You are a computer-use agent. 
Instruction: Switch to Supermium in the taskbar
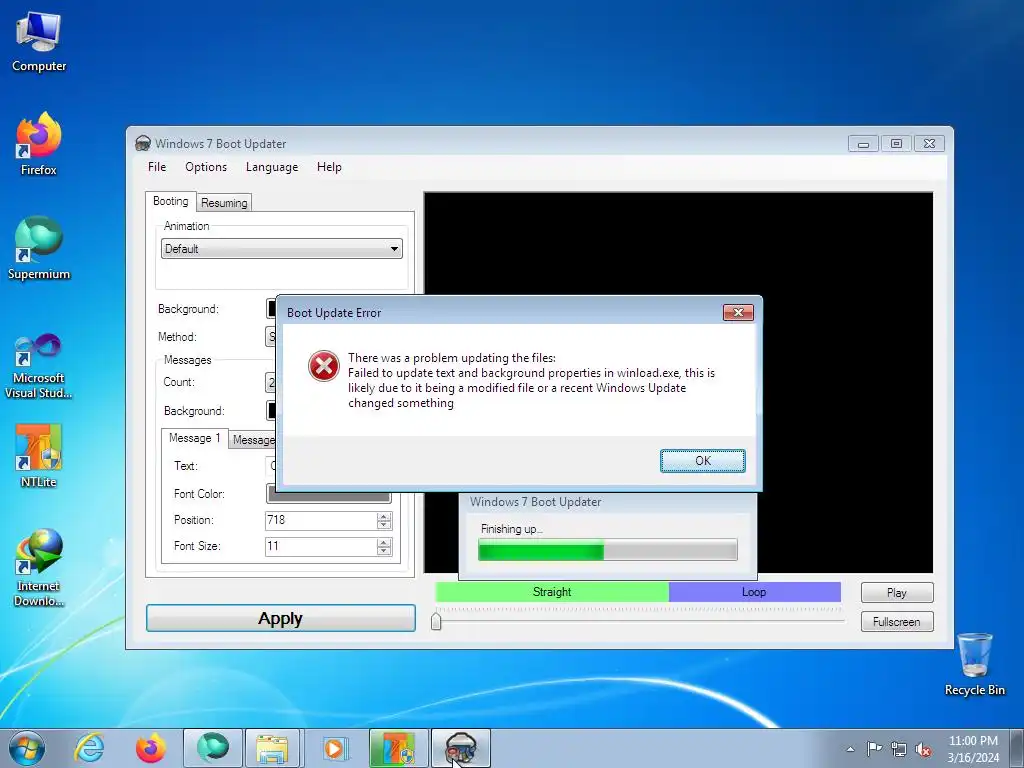click(x=213, y=748)
